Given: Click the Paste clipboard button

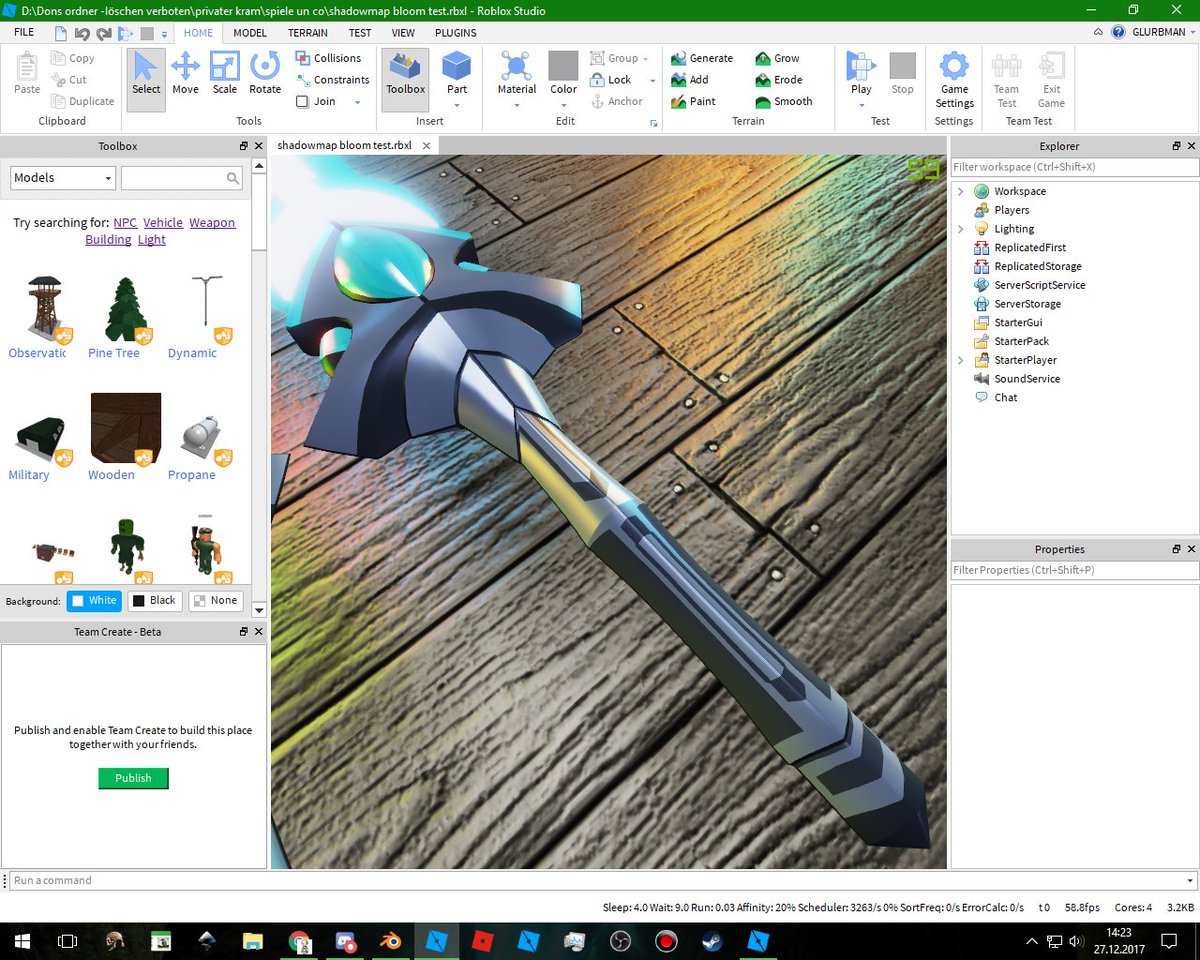Looking at the screenshot, I should pyautogui.click(x=27, y=75).
